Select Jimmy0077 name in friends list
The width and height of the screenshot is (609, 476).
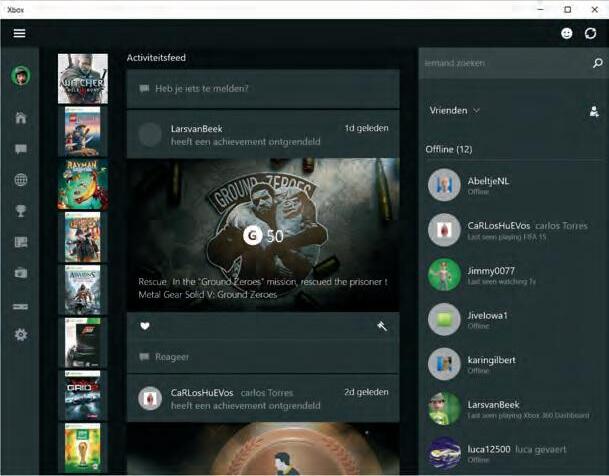pyautogui.click(x=491, y=271)
